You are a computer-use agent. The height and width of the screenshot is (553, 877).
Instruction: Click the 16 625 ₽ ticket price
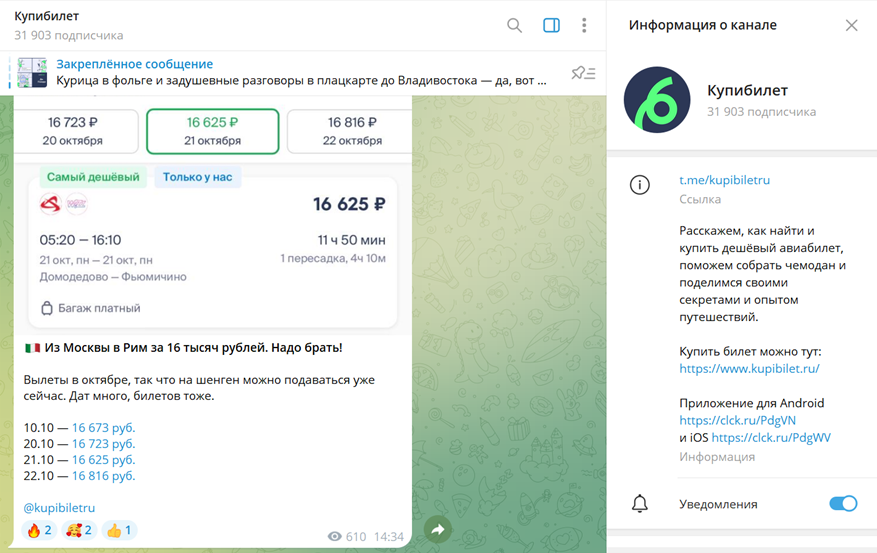(349, 204)
